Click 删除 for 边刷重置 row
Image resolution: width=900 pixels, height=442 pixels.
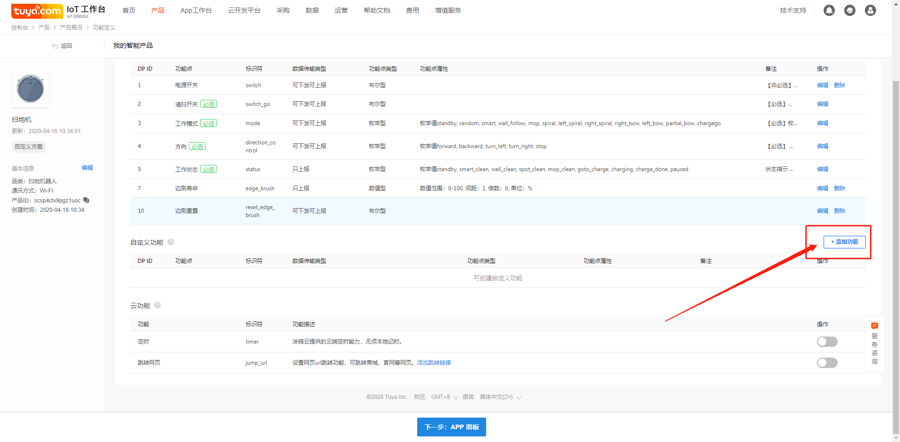tap(839, 211)
